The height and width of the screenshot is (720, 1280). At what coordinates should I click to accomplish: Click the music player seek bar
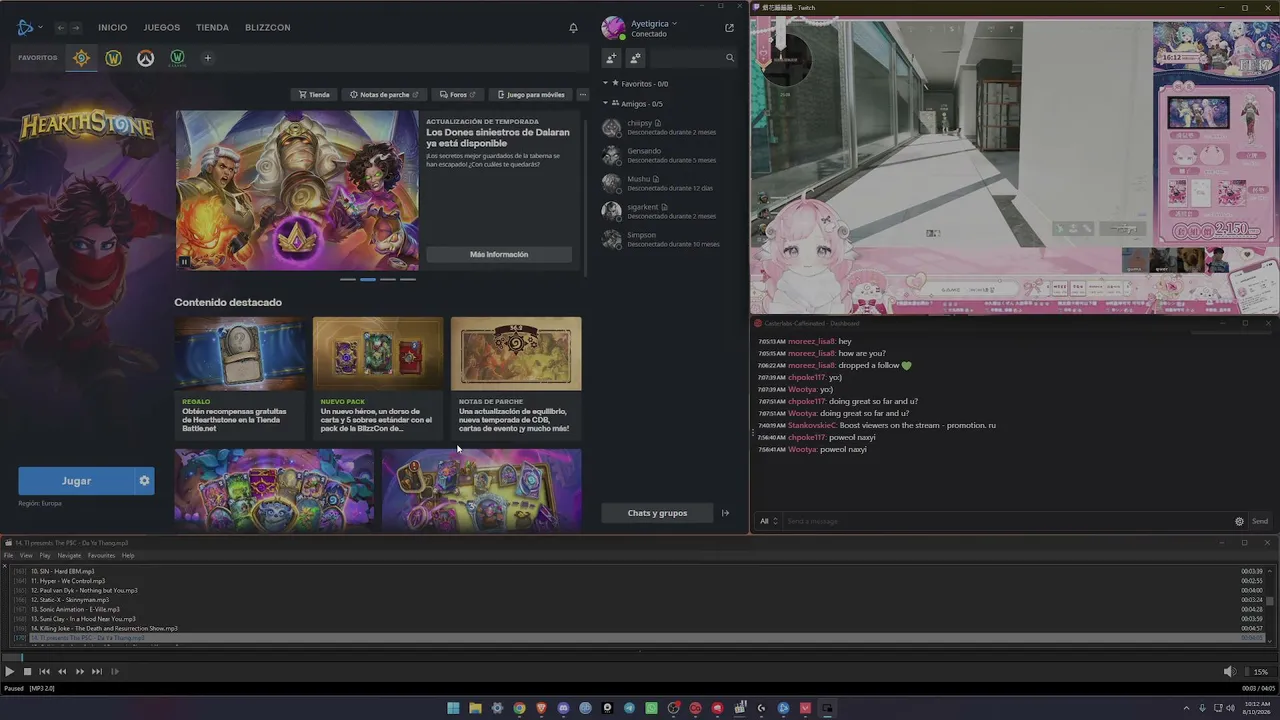click(x=640, y=657)
